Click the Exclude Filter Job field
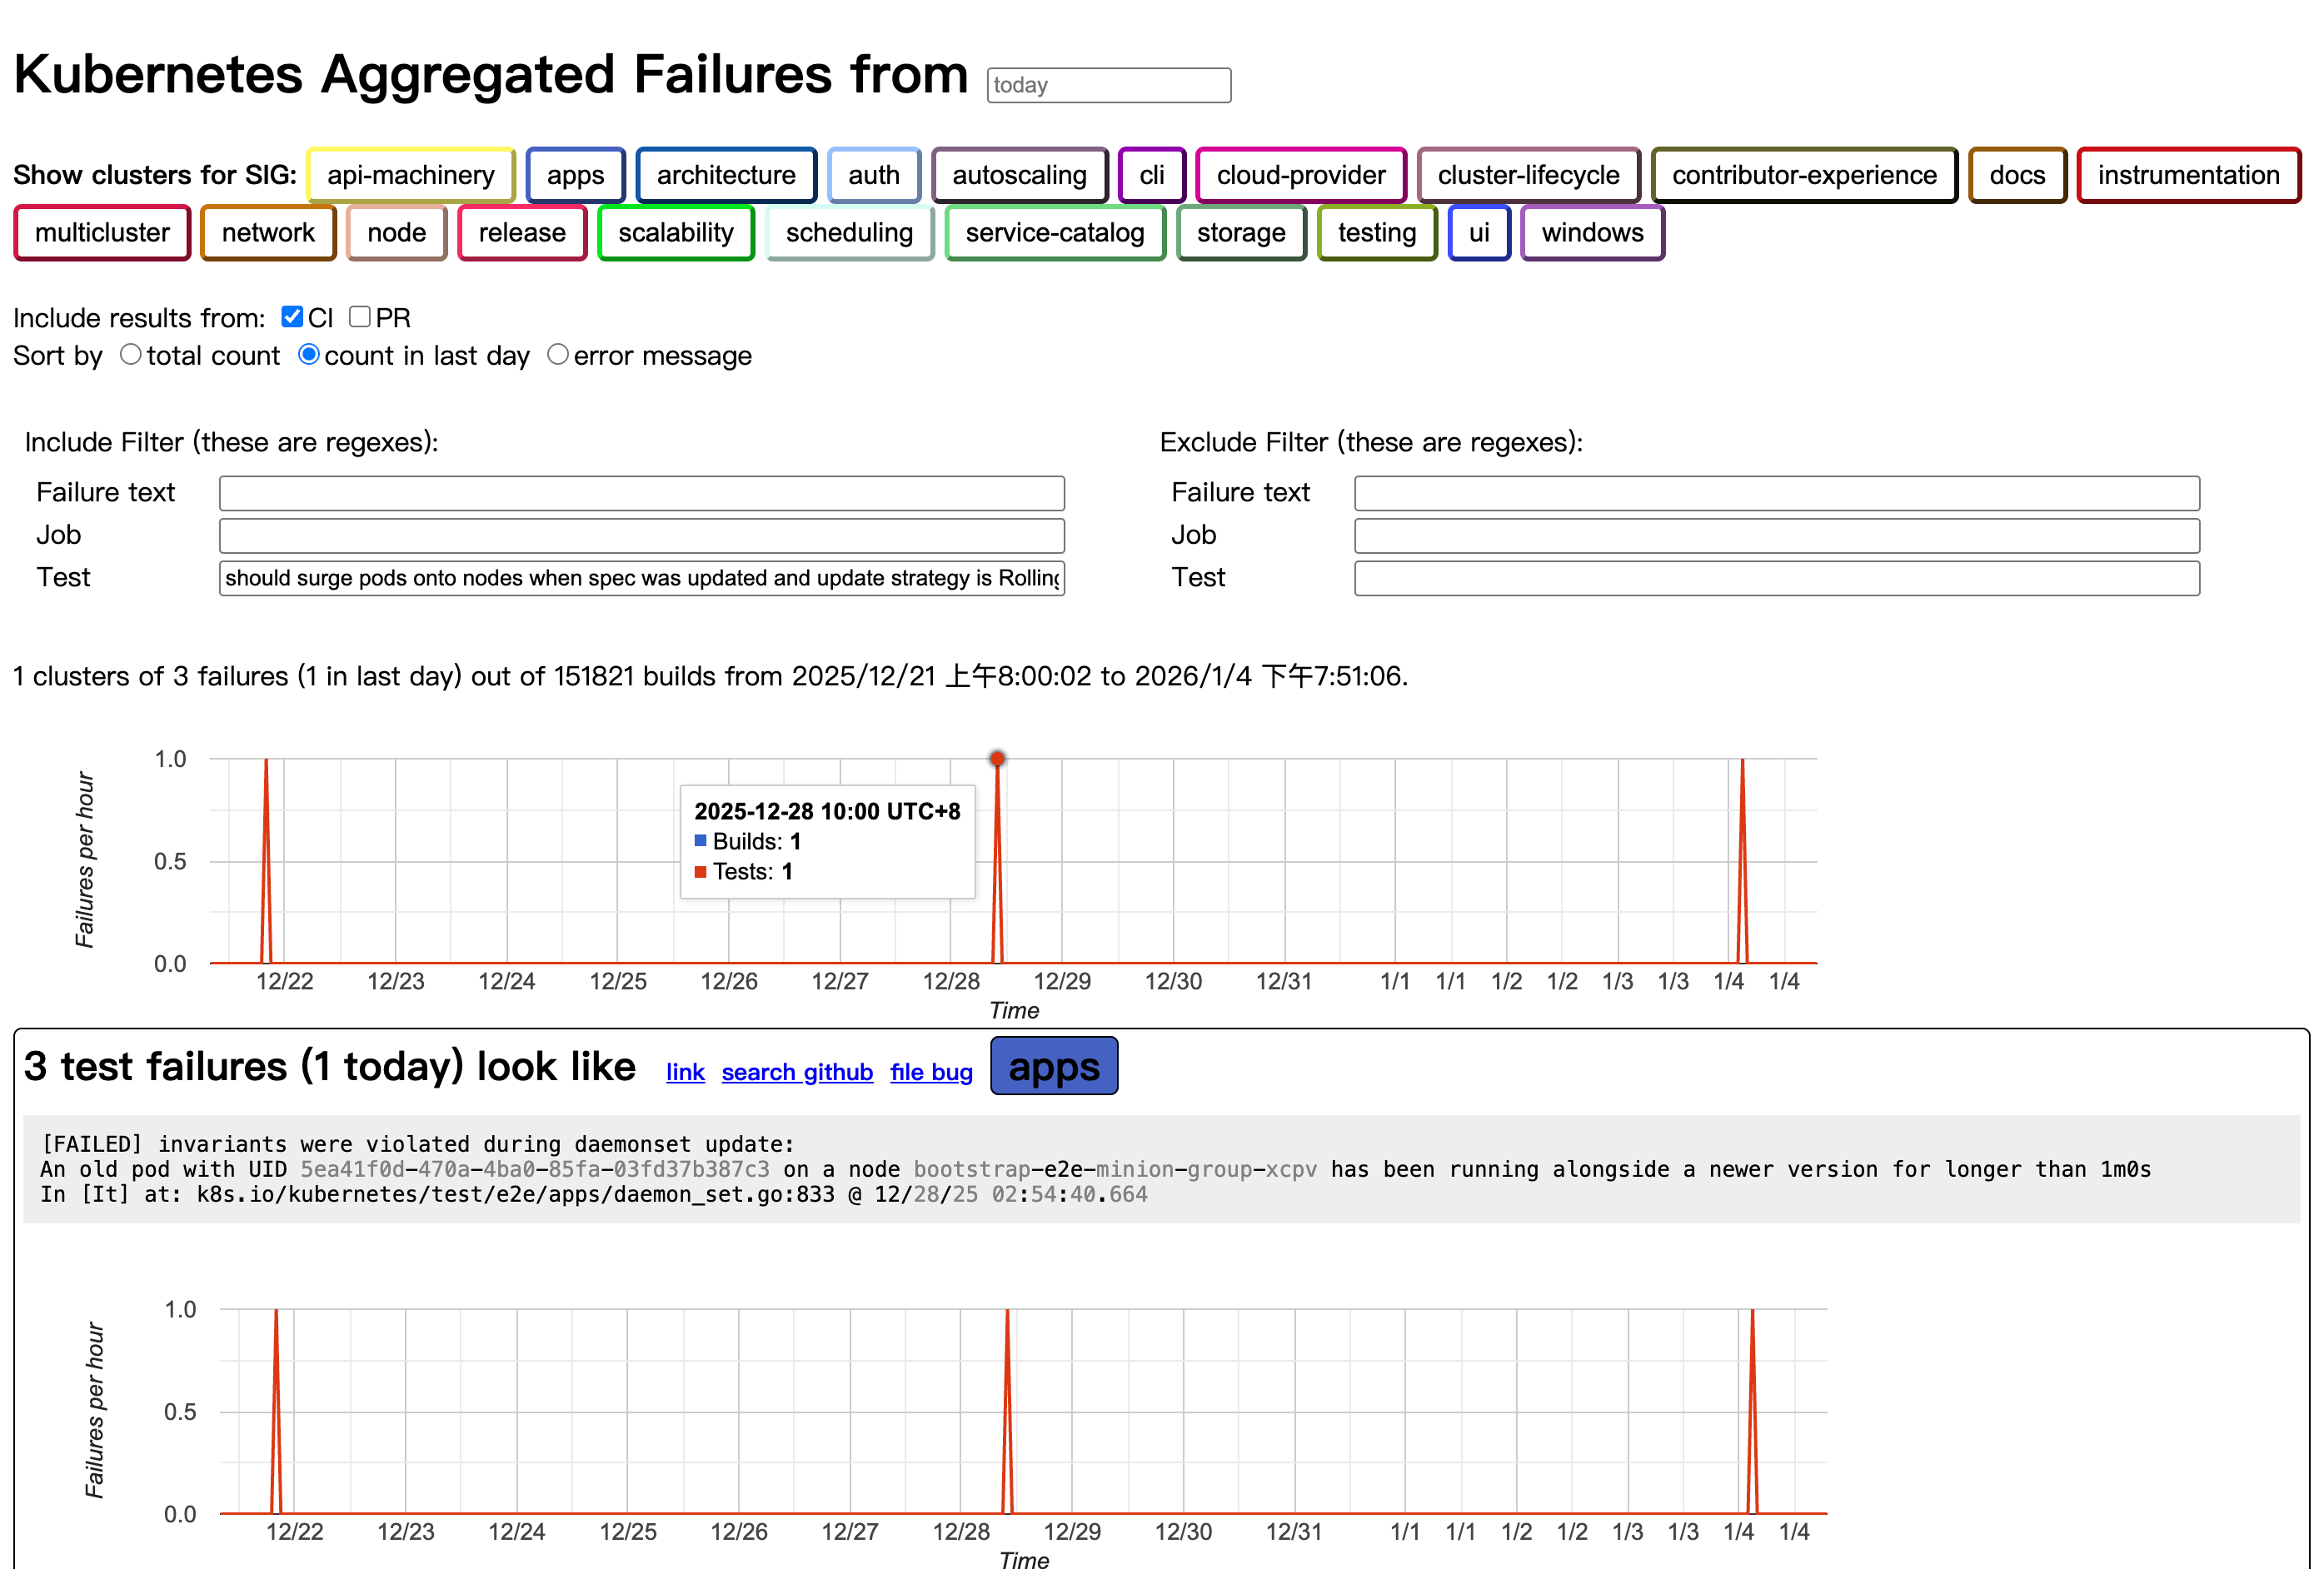The width and height of the screenshot is (2324, 1569). coord(1776,536)
